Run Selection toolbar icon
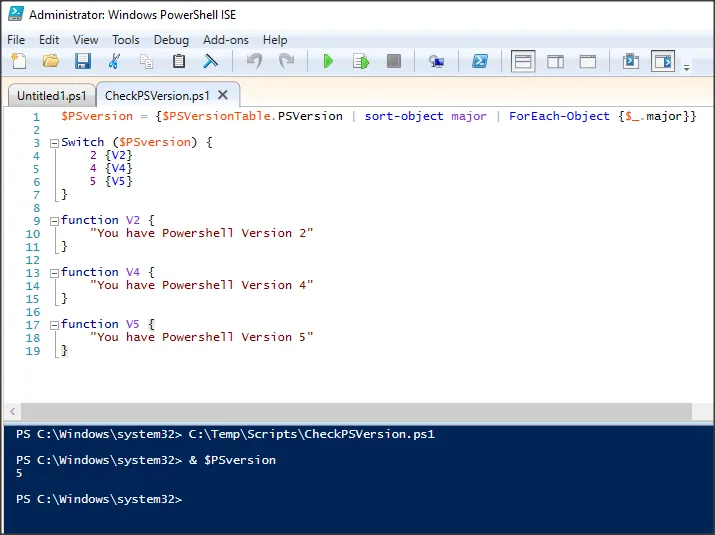The height and width of the screenshot is (535, 715). coord(361,61)
